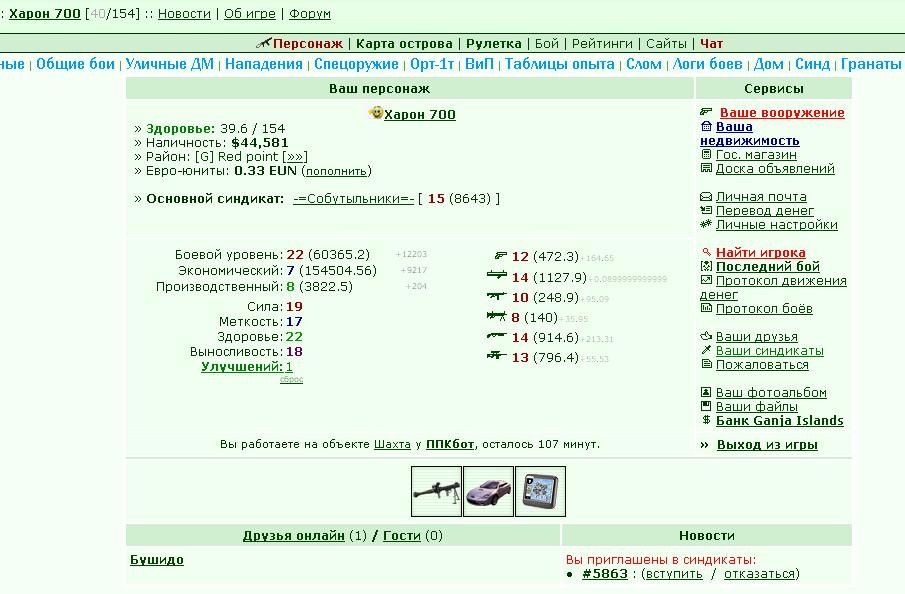Open Логи боев link
Image resolution: width=905 pixels, height=594 pixels.
708,63
